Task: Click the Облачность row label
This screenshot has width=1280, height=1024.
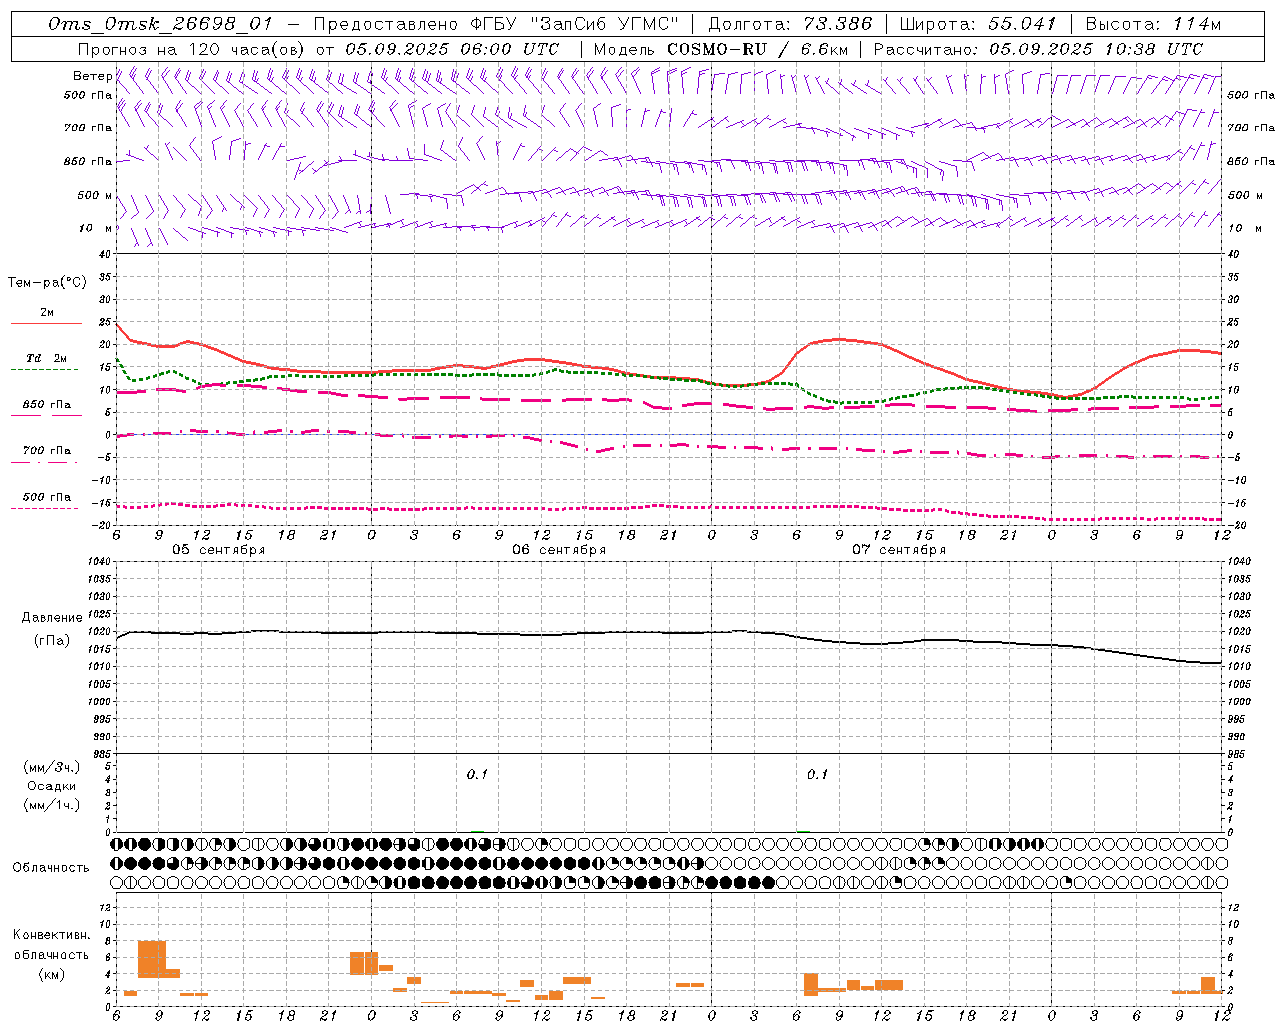Action: (51, 868)
